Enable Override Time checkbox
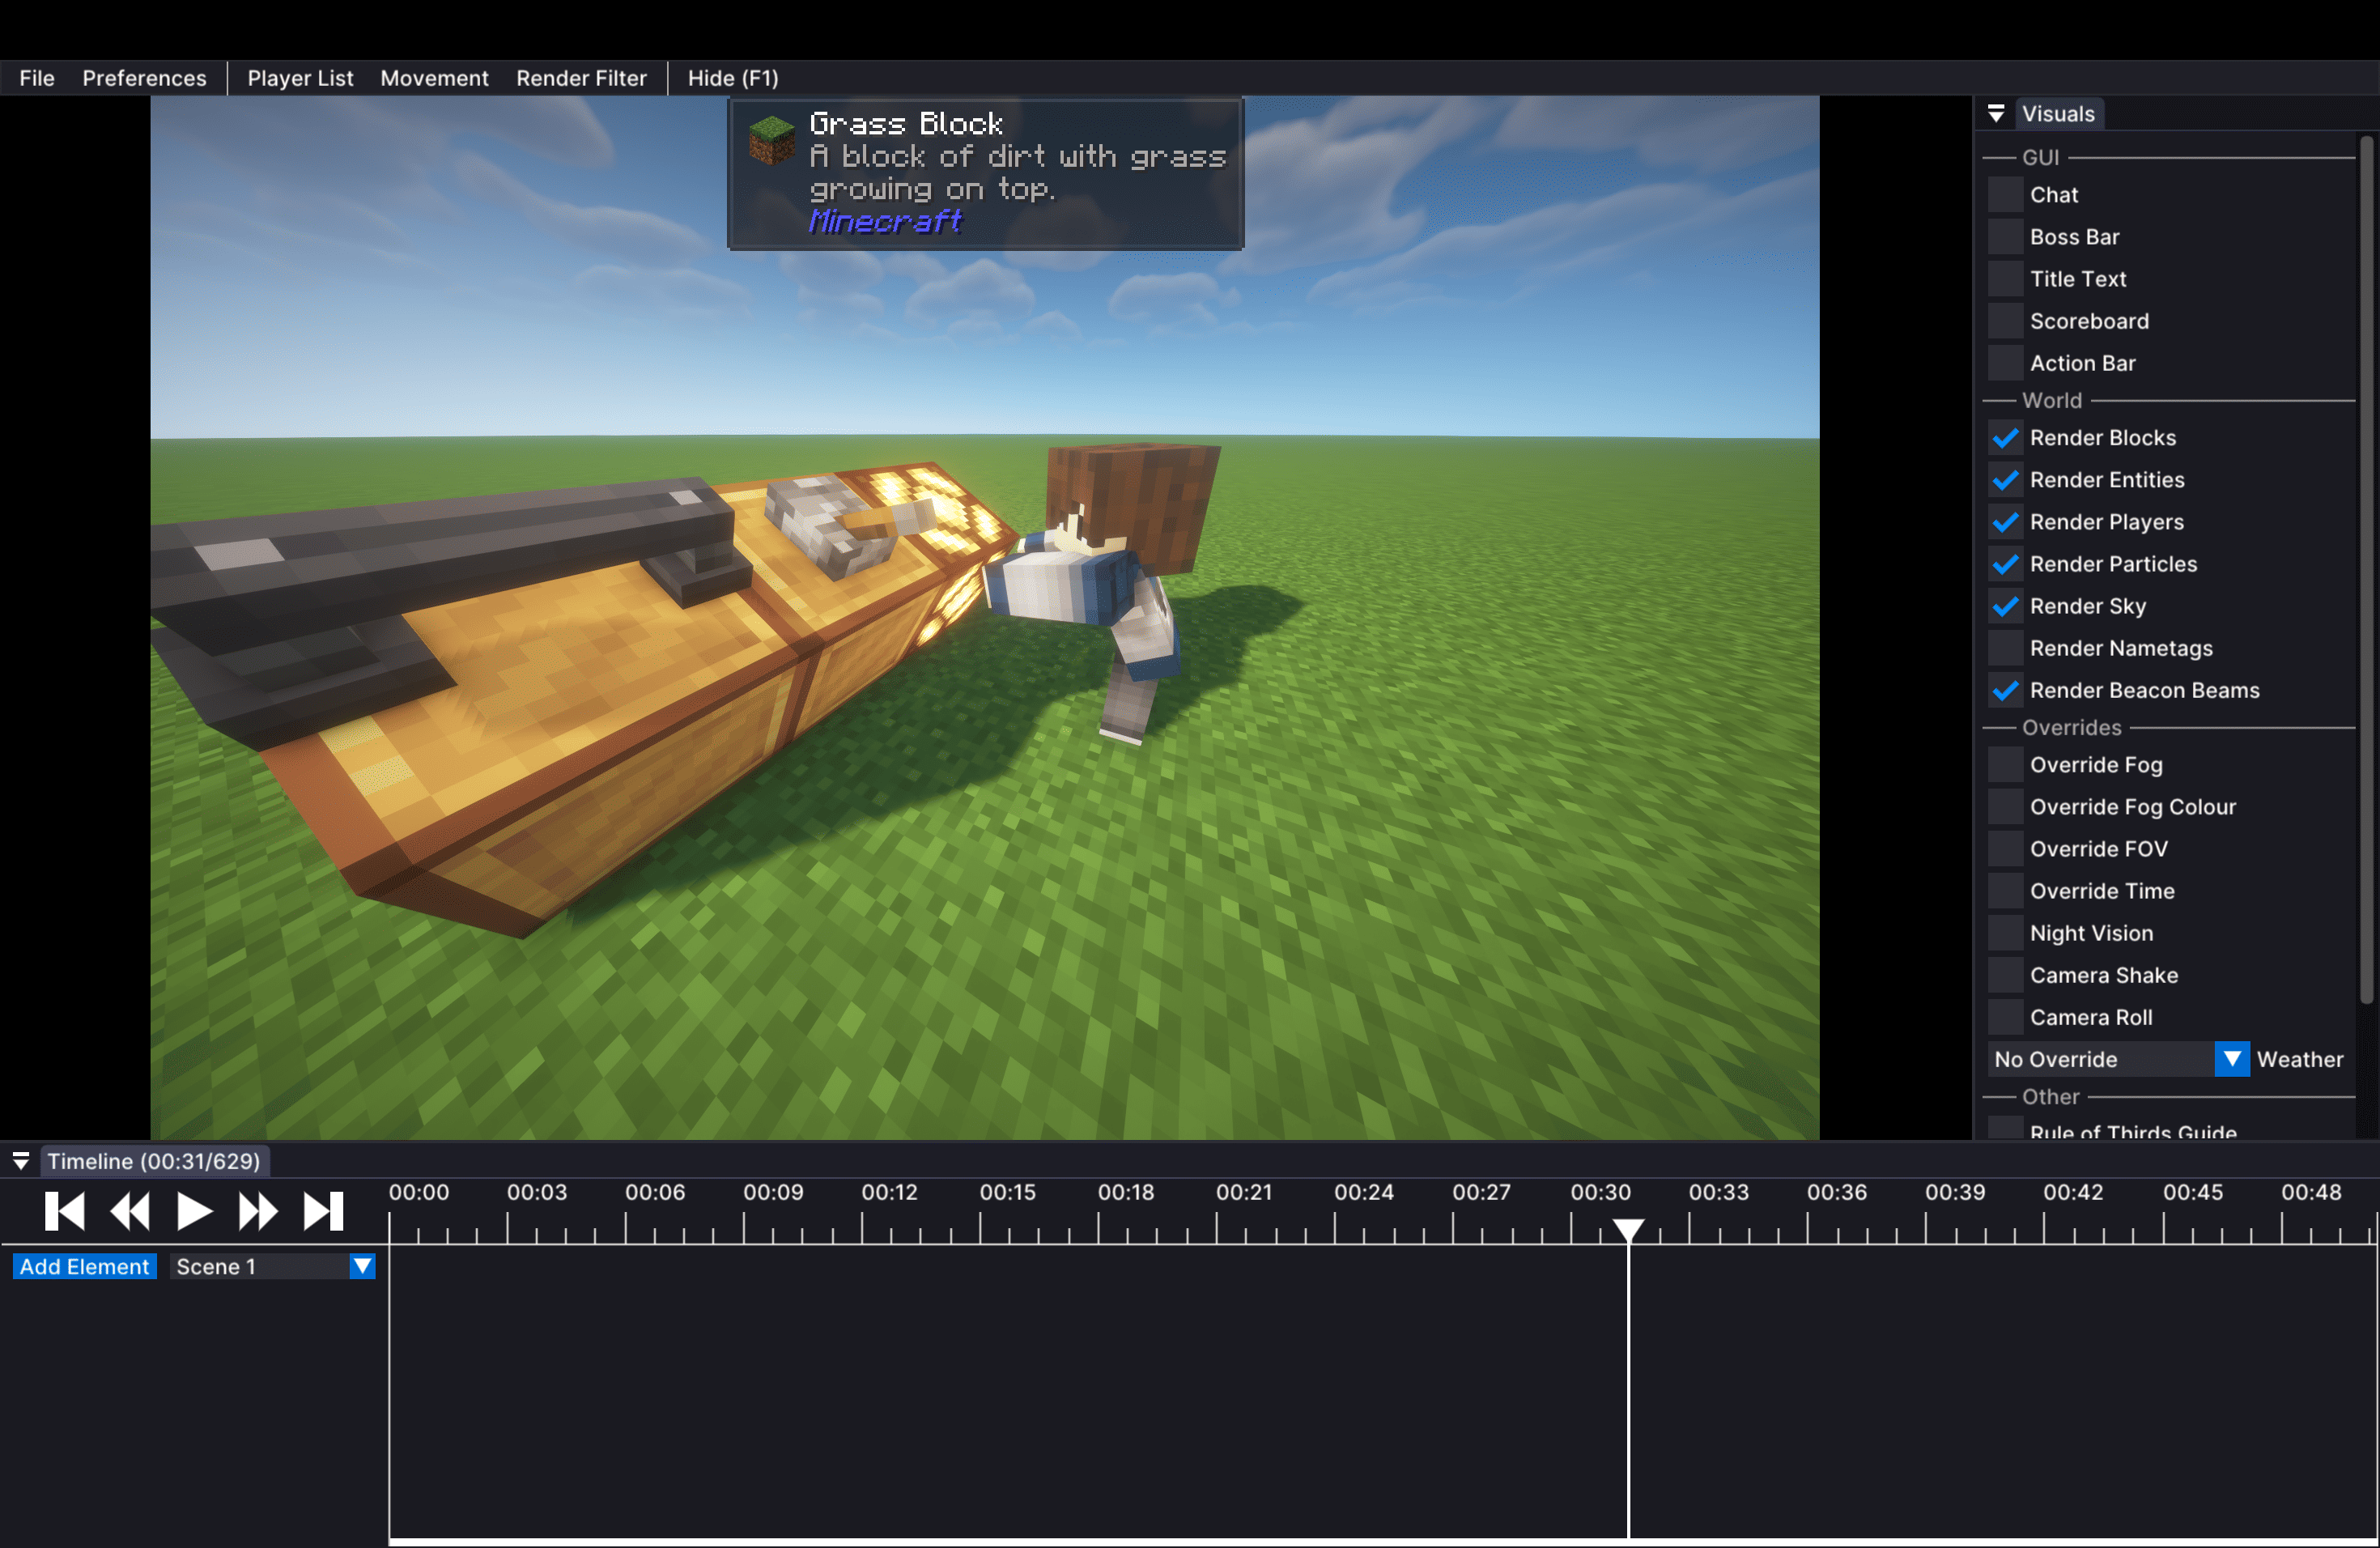 [2005, 891]
